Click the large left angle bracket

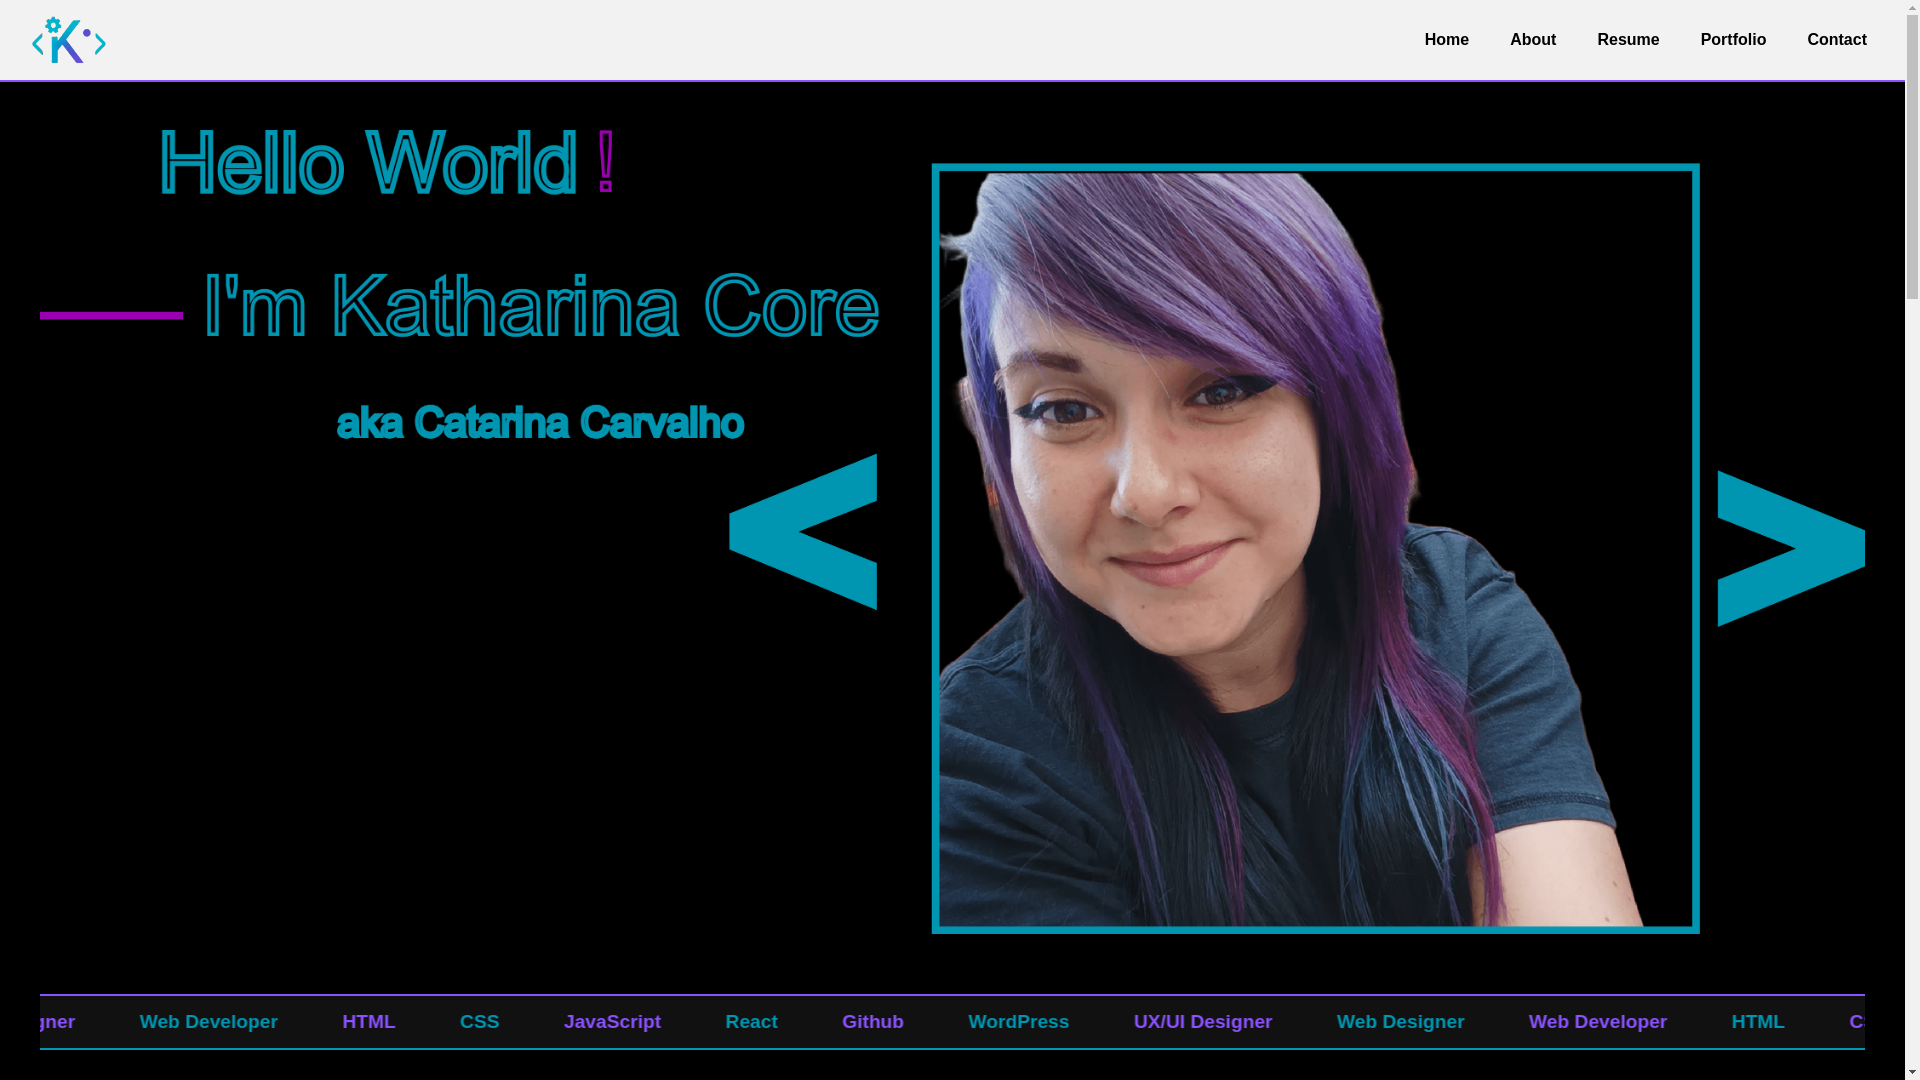click(x=803, y=532)
